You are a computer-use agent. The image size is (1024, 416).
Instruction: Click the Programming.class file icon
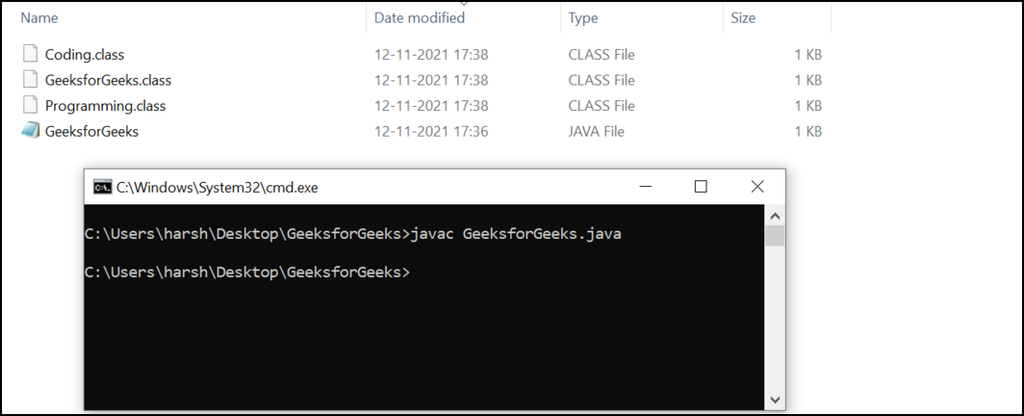pyautogui.click(x=29, y=105)
